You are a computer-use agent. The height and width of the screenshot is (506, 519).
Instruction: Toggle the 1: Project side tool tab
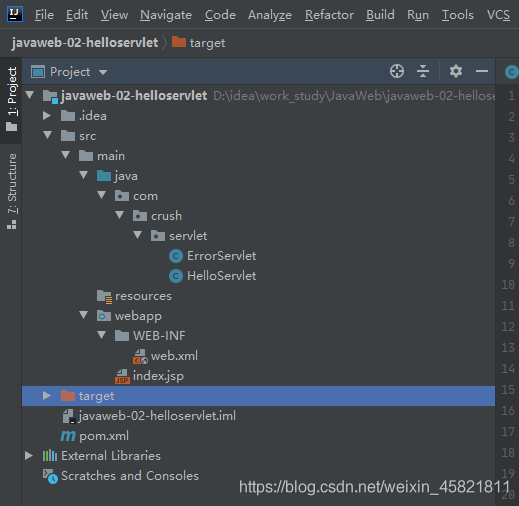pos(12,99)
